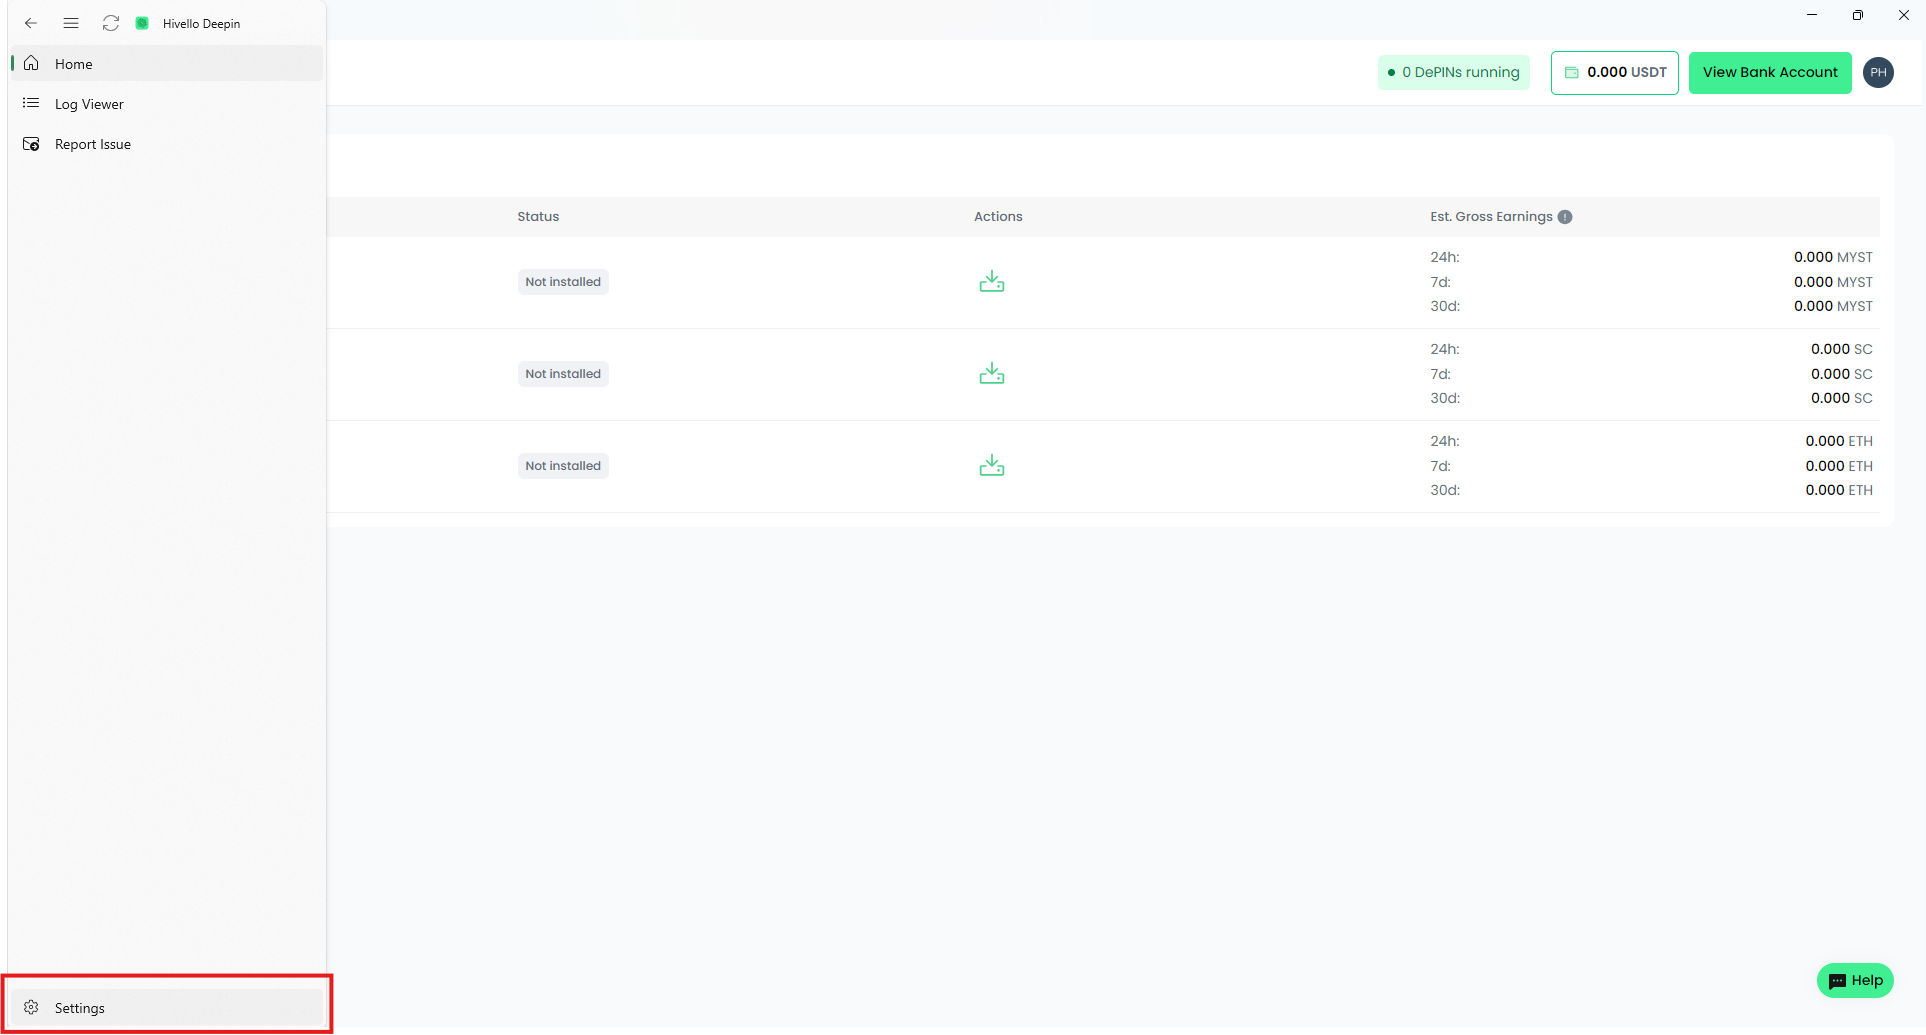The width and height of the screenshot is (1926, 1035).
Task: Click the Log Viewer list icon
Action: (31, 103)
